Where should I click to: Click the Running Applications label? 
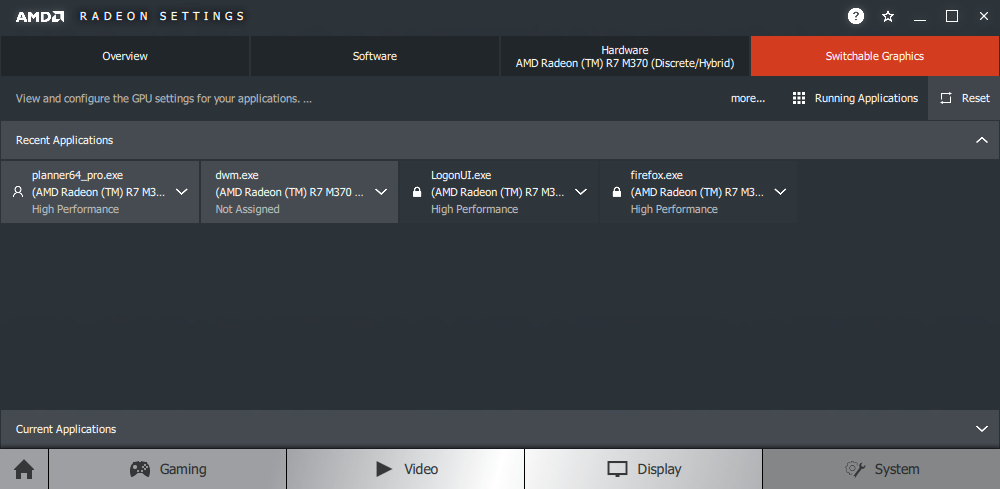[x=866, y=98]
